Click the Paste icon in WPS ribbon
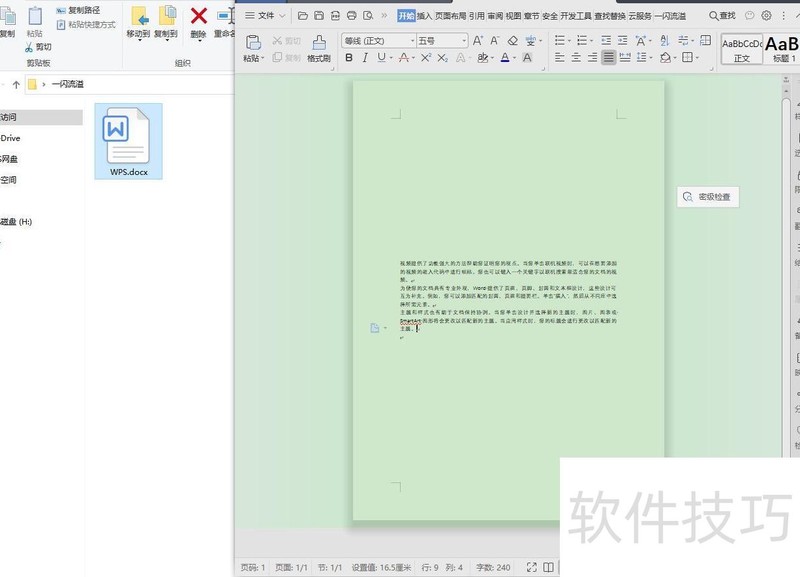800x577 pixels. click(254, 42)
